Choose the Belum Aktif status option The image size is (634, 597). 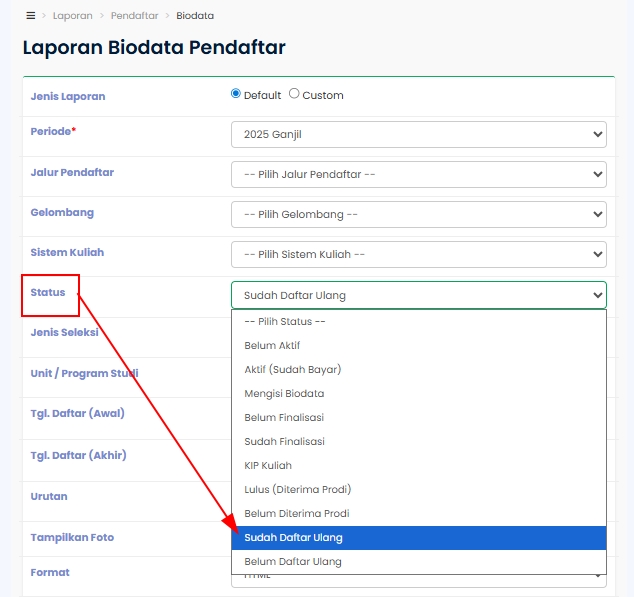pyautogui.click(x=272, y=346)
